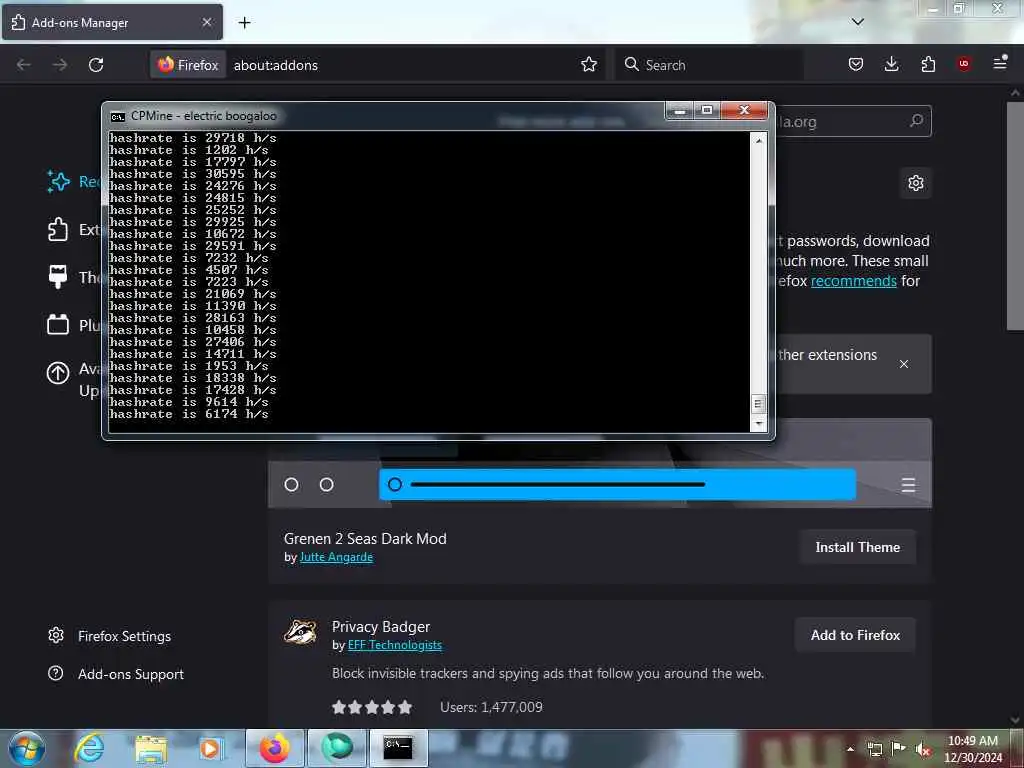This screenshot has height=768, width=1024.
Task: Click the uBlock Origin toolbar icon
Action: pos(964,64)
